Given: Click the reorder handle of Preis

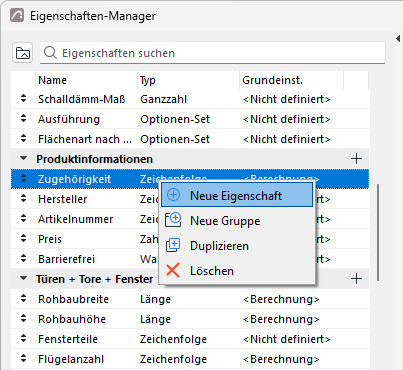Looking at the screenshot, I should pos(23,238).
